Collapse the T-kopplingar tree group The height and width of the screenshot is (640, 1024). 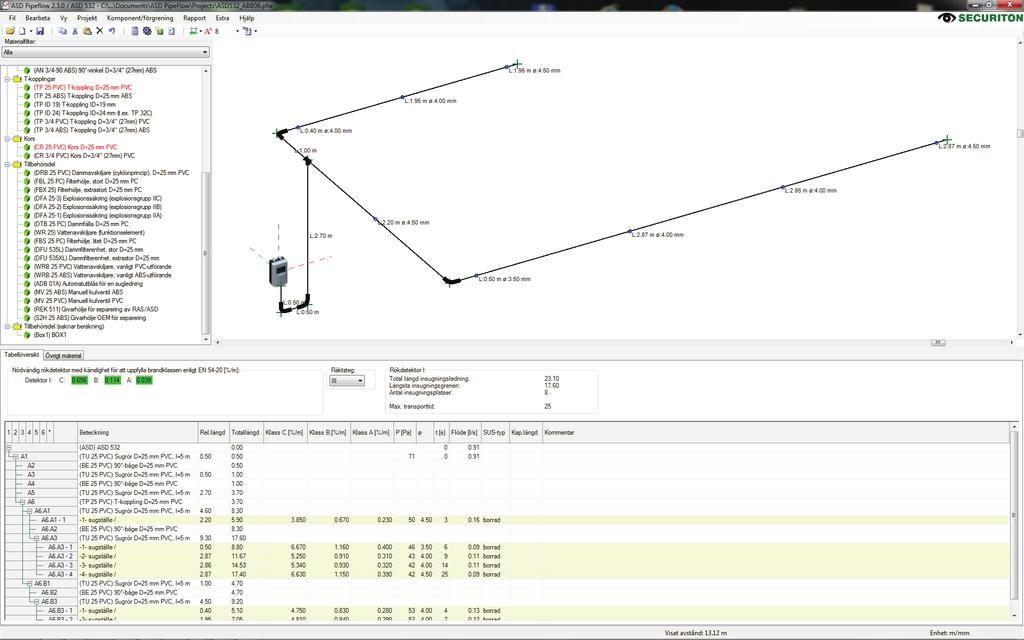click(x=7, y=79)
